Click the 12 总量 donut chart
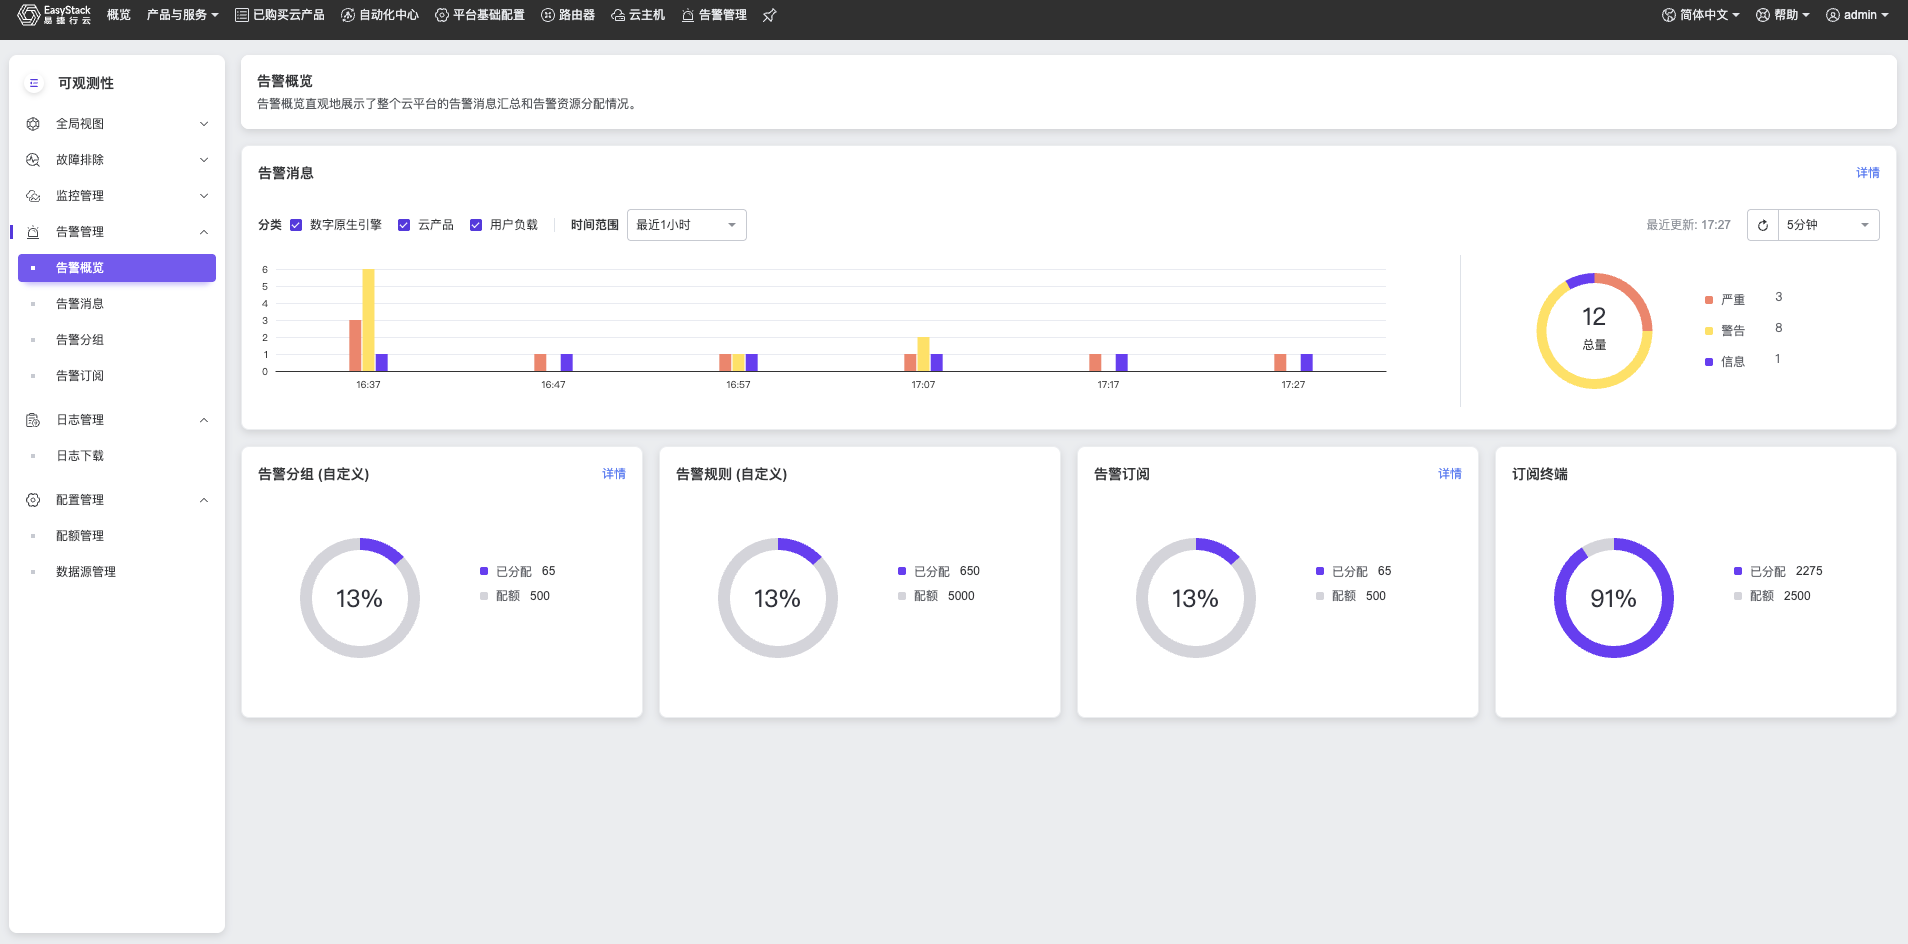1908x944 pixels. click(1594, 330)
